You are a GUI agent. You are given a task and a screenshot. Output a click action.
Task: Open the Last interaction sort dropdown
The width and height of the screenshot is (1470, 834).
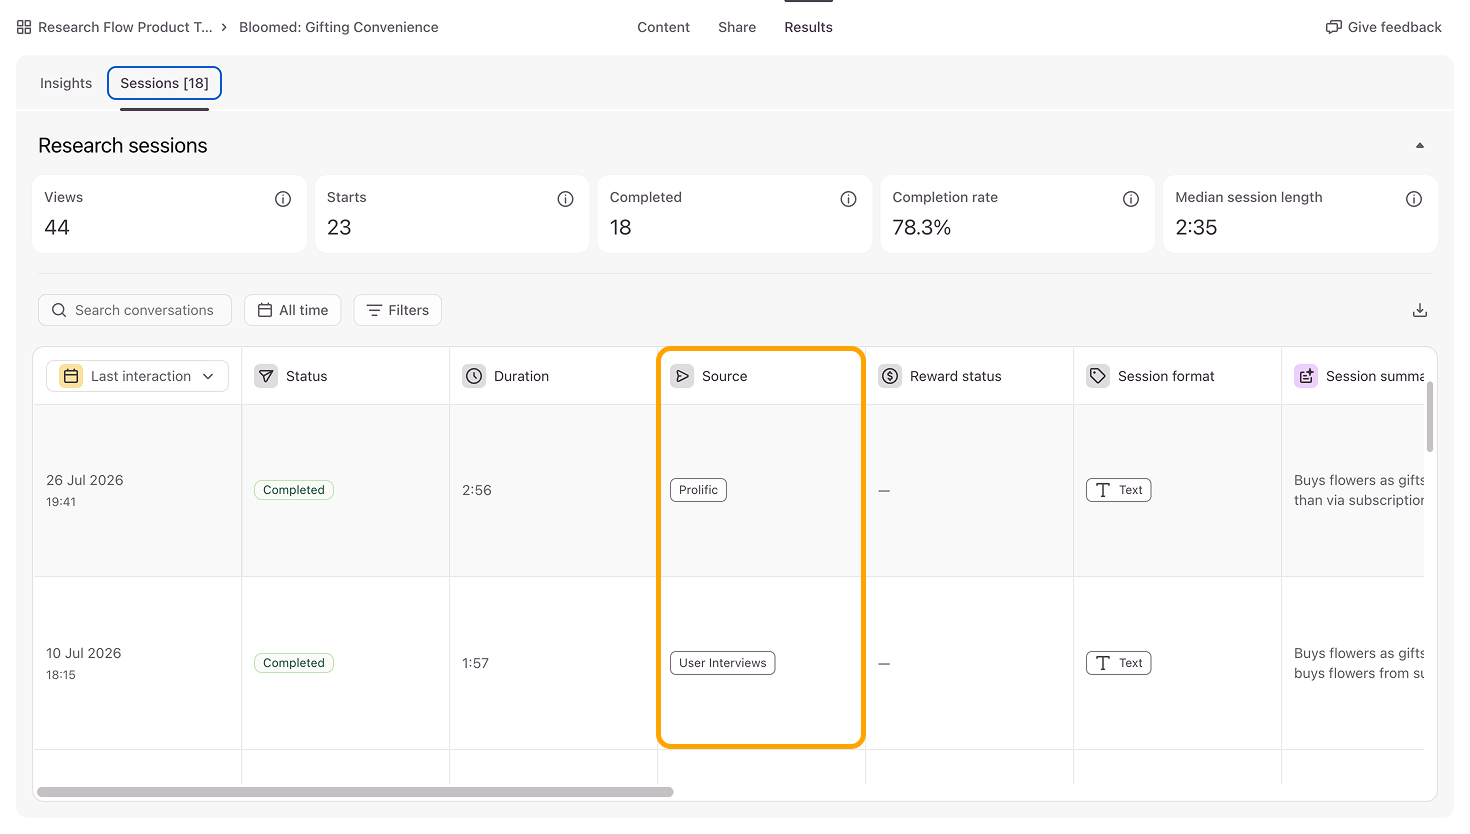pos(137,376)
